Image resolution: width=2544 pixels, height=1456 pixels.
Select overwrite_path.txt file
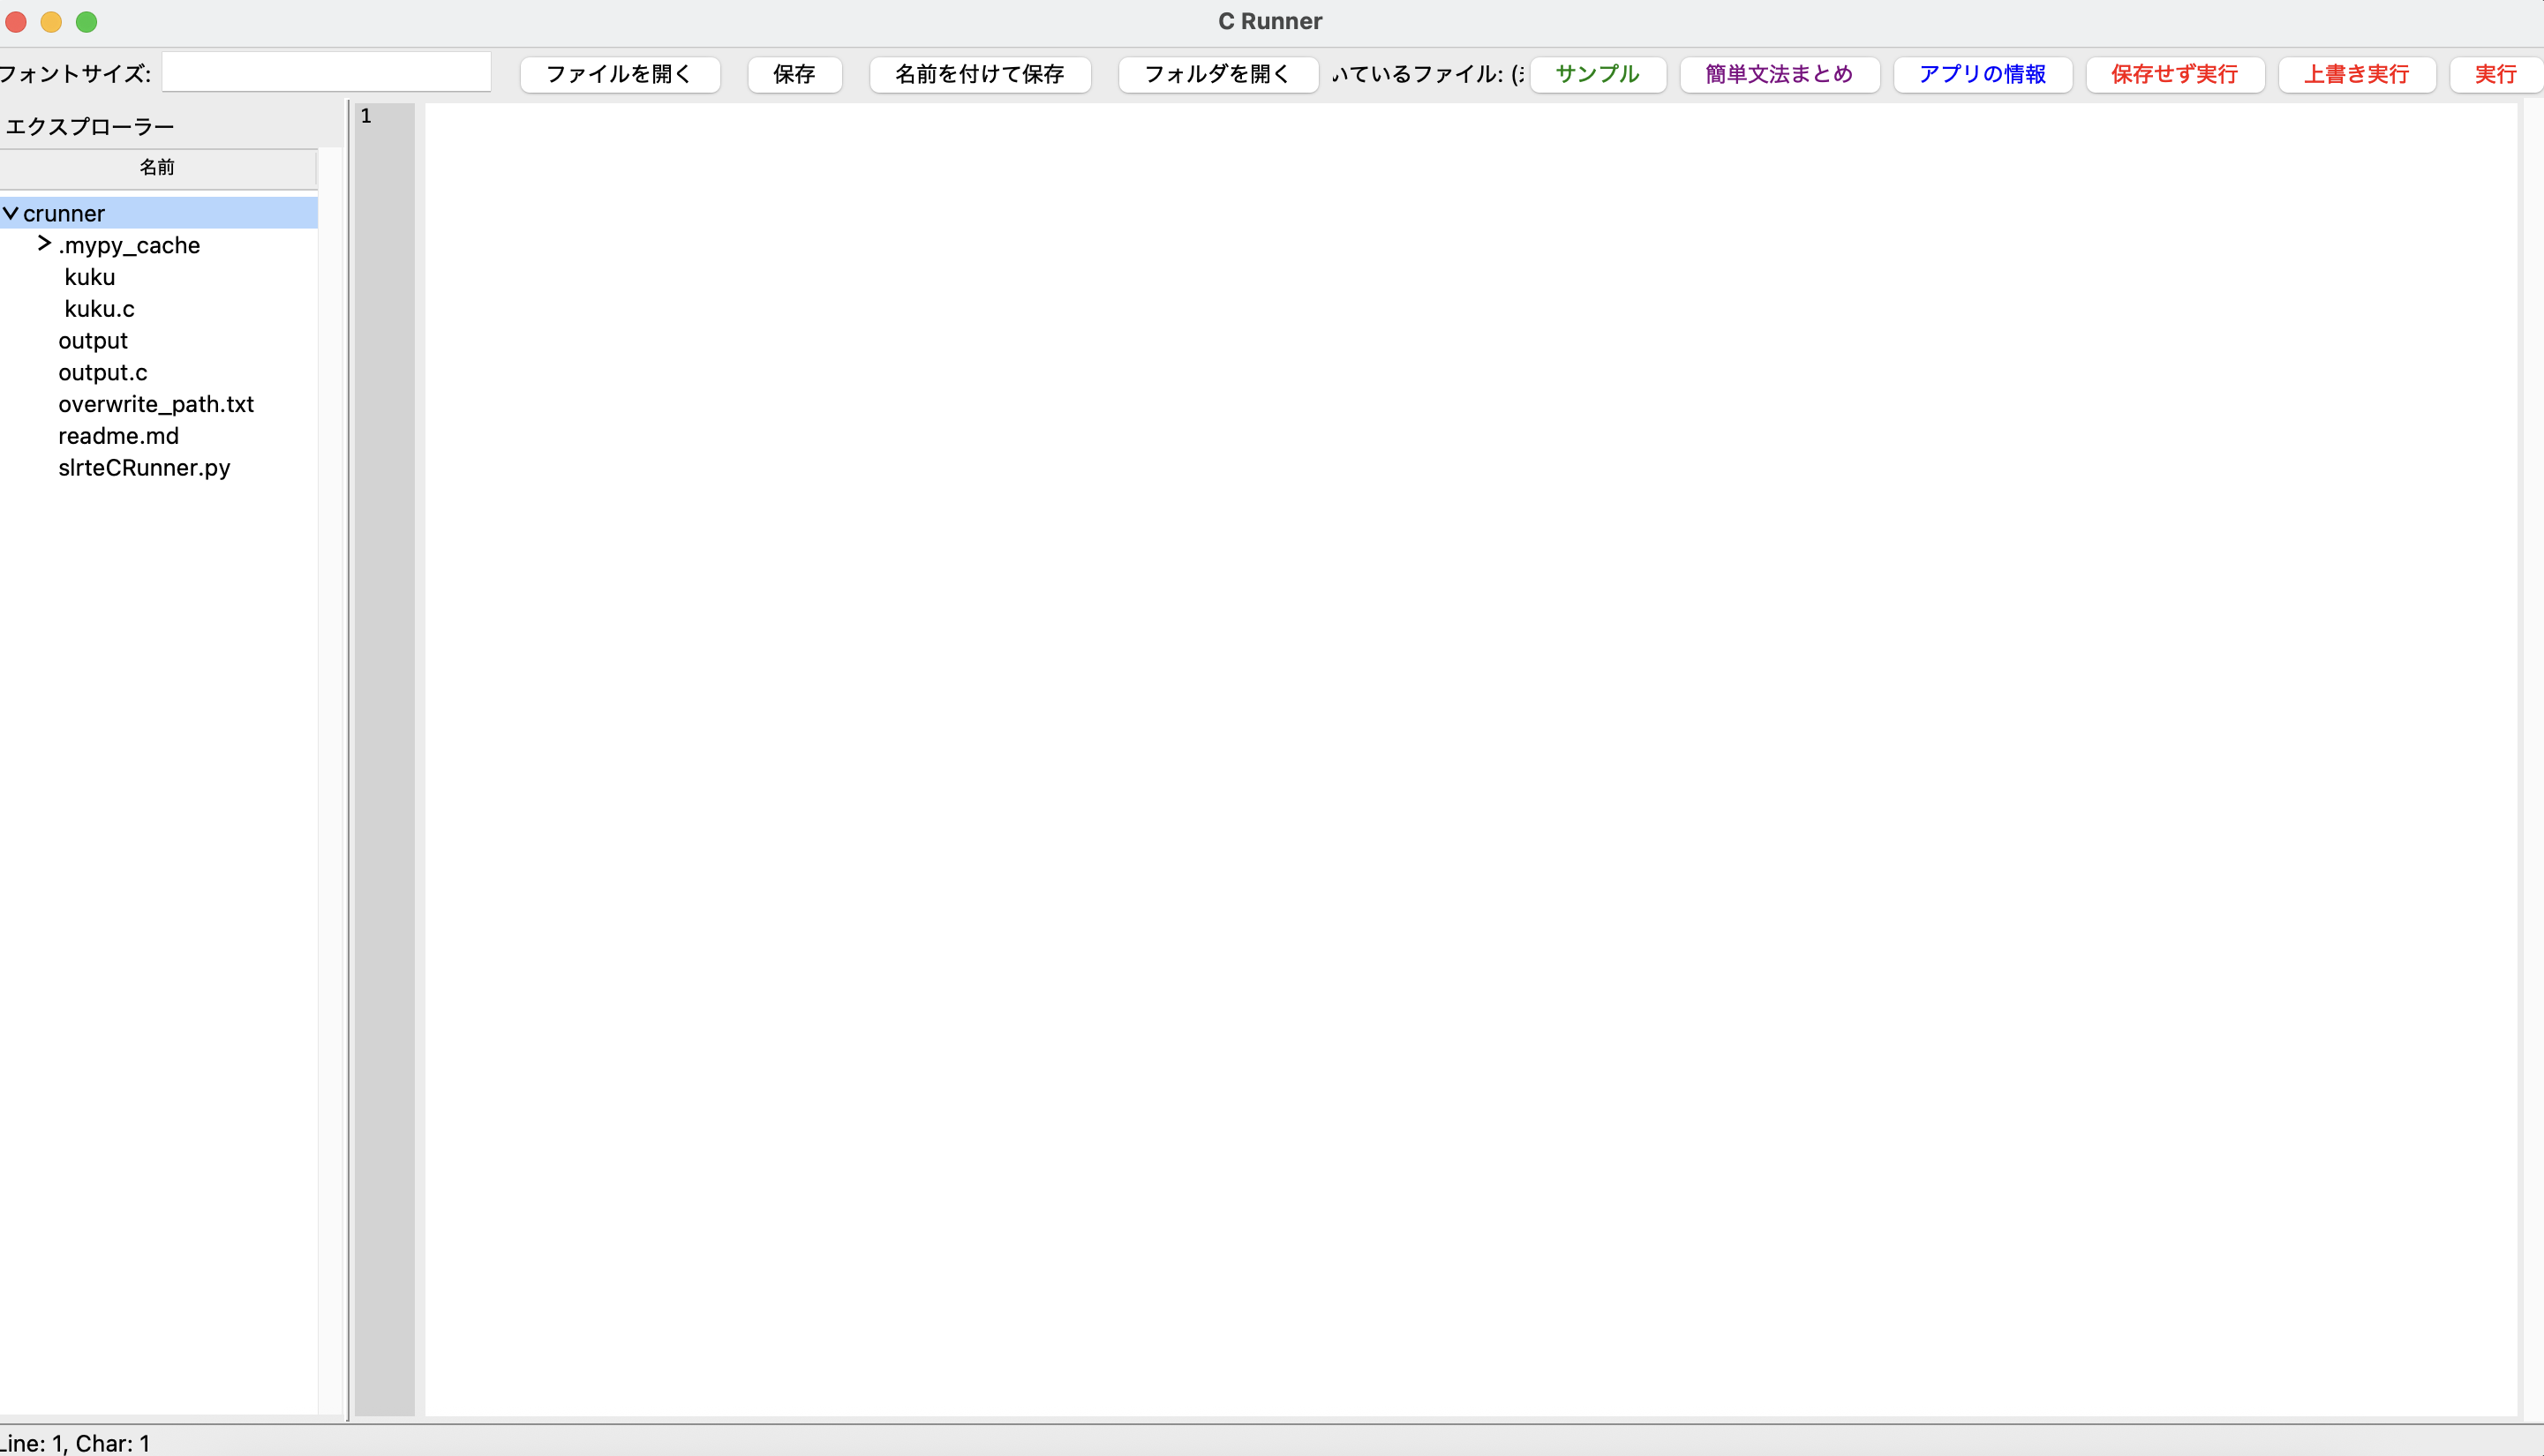(156, 404)
